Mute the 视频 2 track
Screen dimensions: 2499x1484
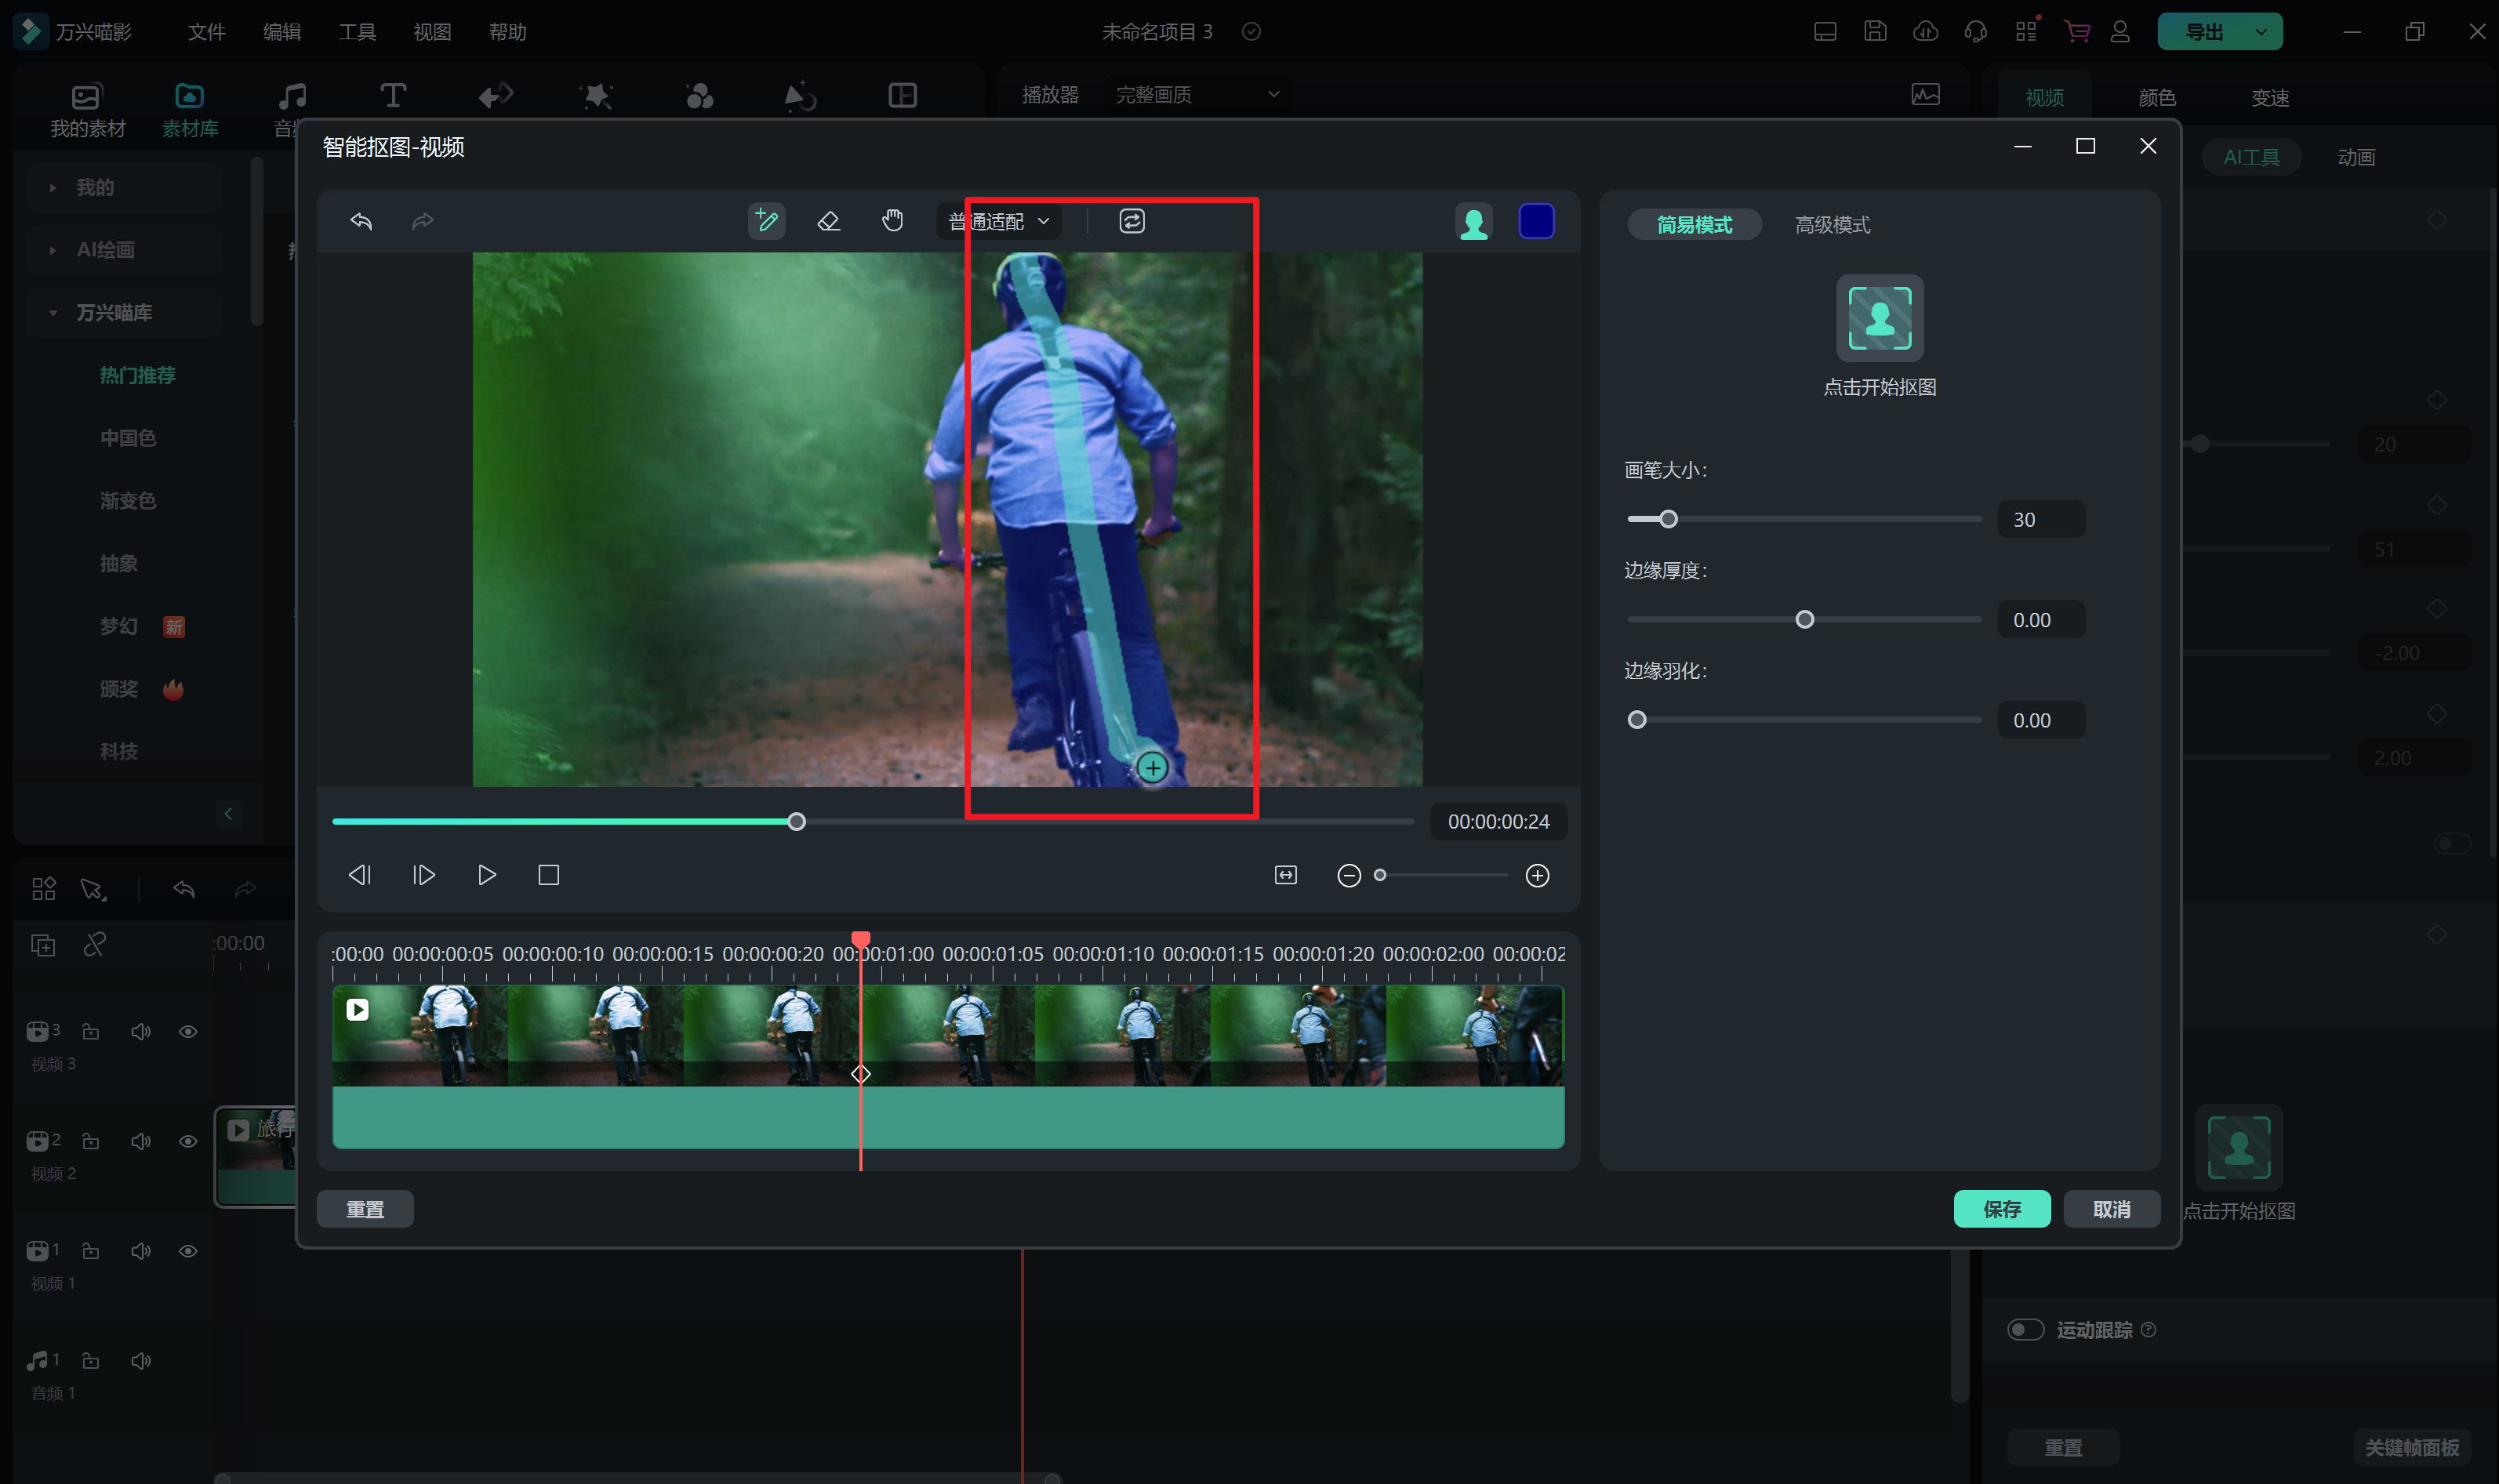[x=140, y=1141]
